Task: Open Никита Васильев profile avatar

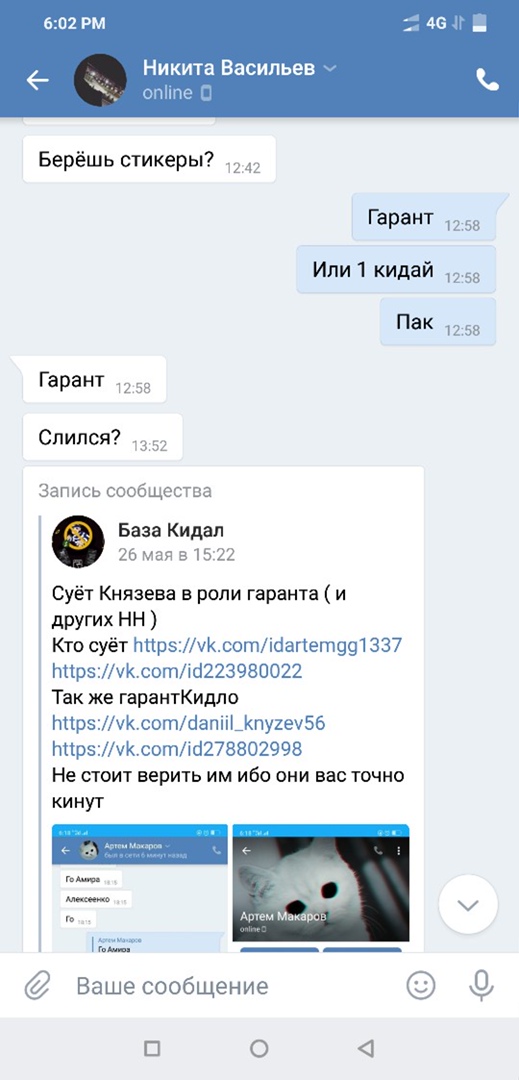Action: click(x=100, y=81)
